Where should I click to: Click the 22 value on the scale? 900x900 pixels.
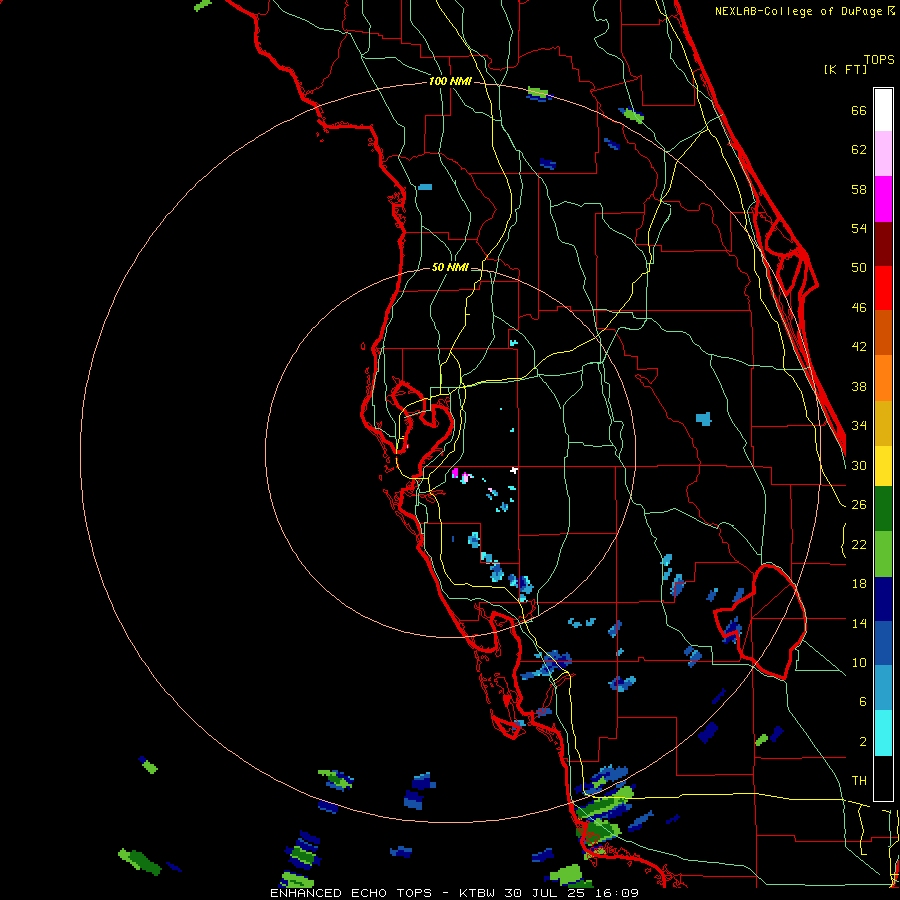click(859, 544)
